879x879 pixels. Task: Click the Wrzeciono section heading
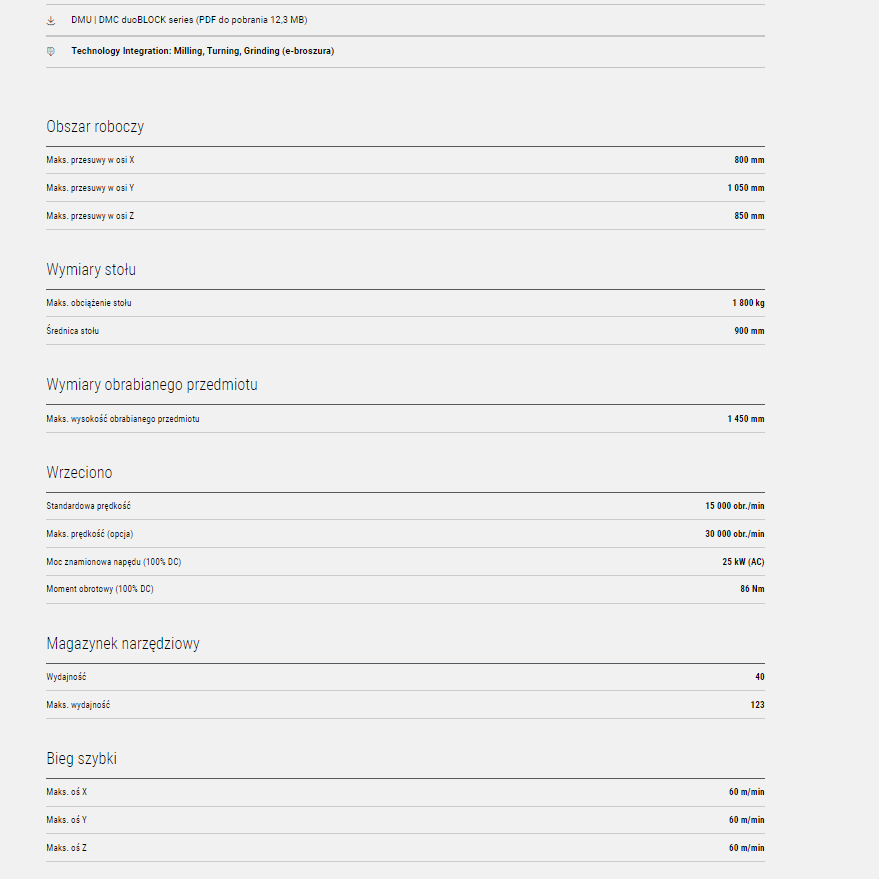click(x=79, y=473)
